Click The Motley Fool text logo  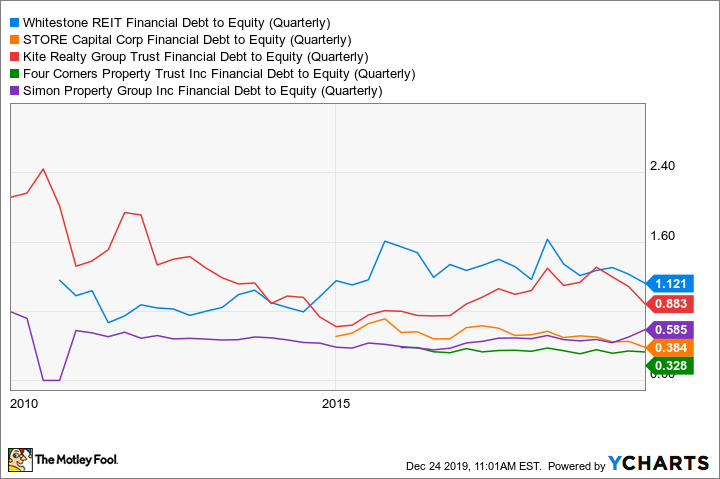click(x=77, y=461)
